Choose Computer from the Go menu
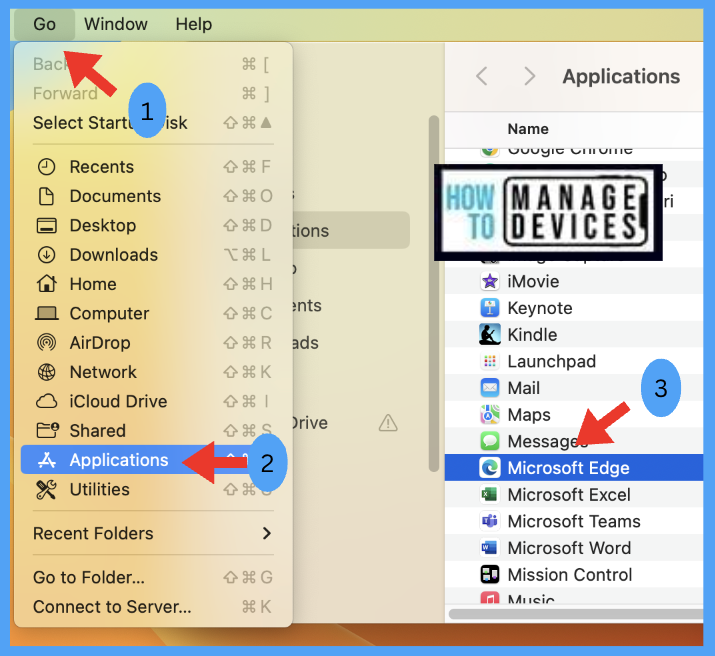This screenshot has height=656, width=715. pos(153,313)
